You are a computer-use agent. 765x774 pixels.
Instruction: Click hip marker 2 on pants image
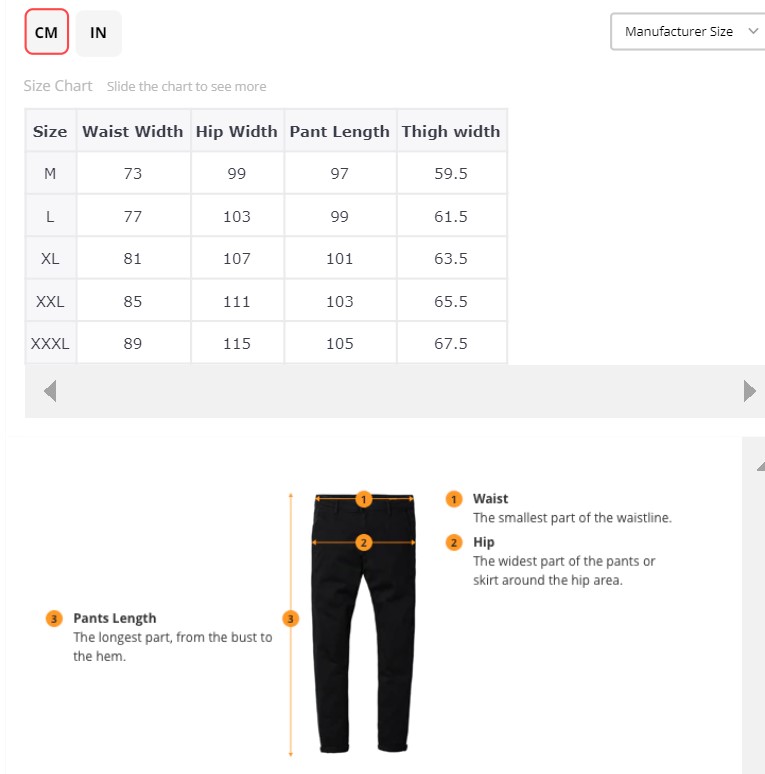[x=364, y=543]
